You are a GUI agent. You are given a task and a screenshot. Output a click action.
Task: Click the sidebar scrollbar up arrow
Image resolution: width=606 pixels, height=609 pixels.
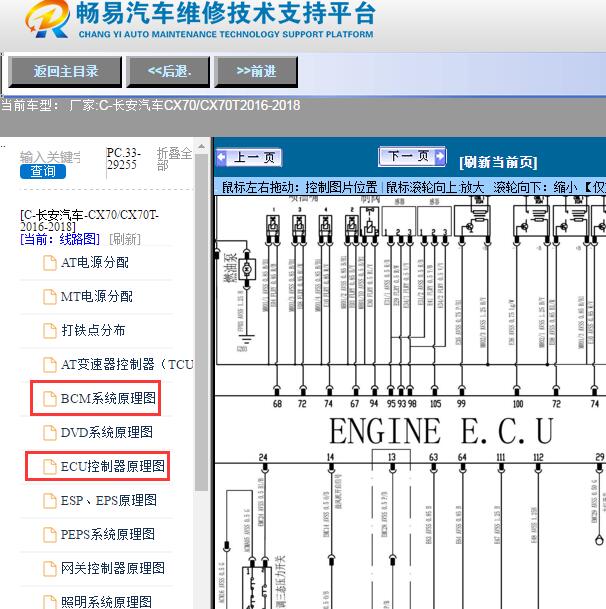click(x=201, y=147)
